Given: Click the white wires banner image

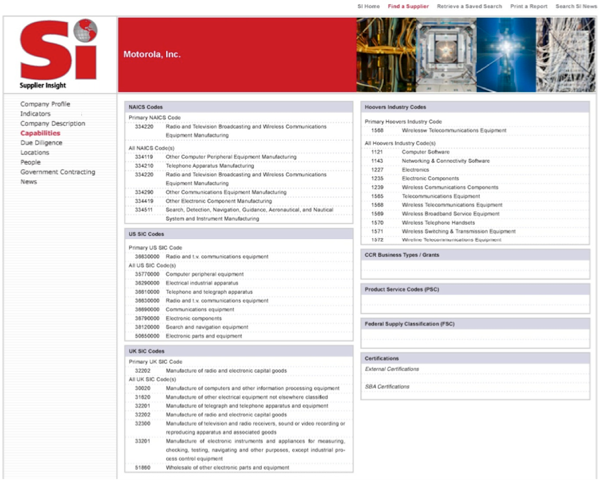Looking at the screenshot, I should [566, 55].
